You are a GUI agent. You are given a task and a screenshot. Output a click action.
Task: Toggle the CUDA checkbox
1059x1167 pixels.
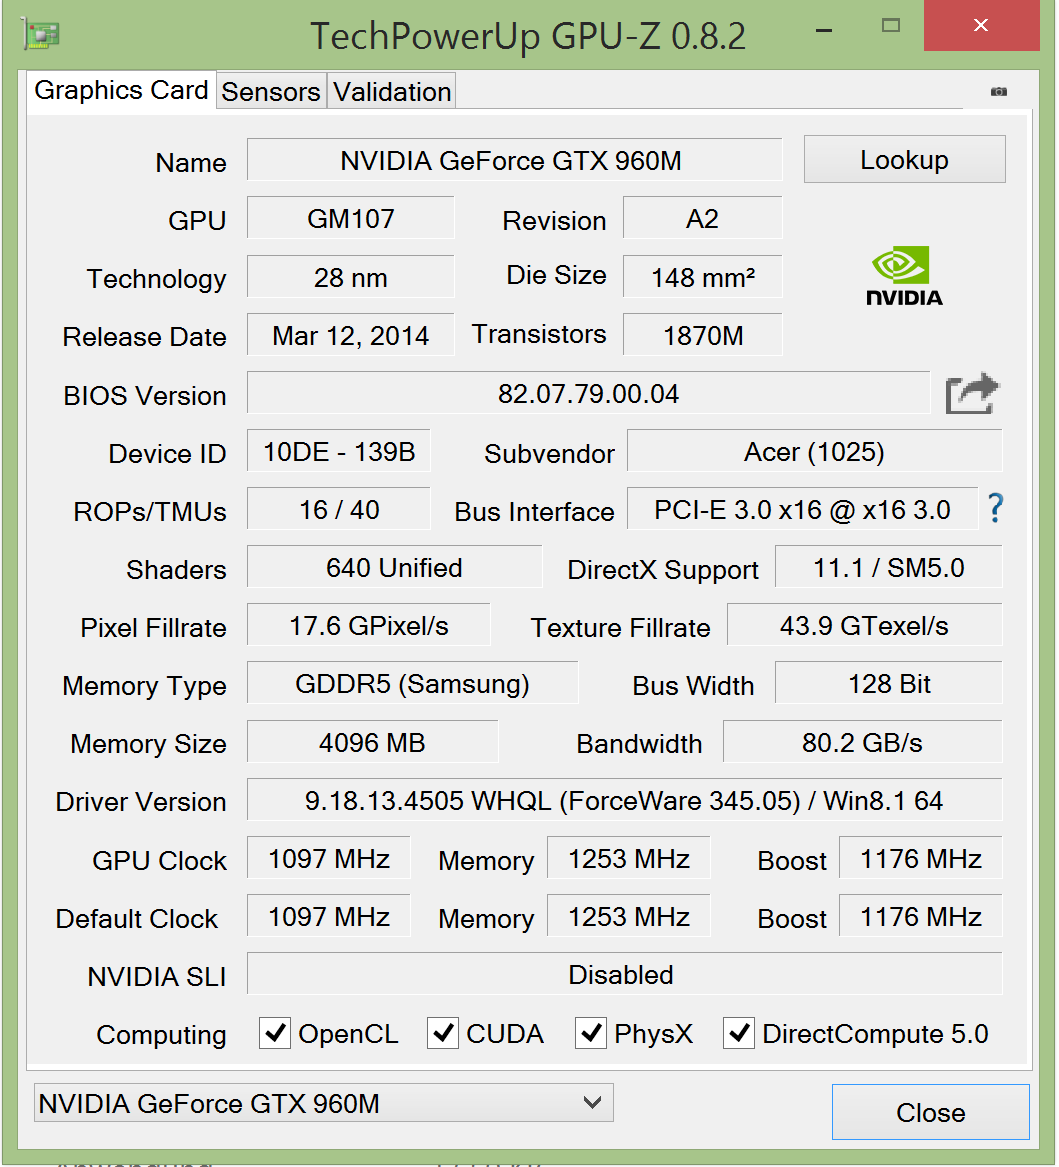(x=443, y=1033)
